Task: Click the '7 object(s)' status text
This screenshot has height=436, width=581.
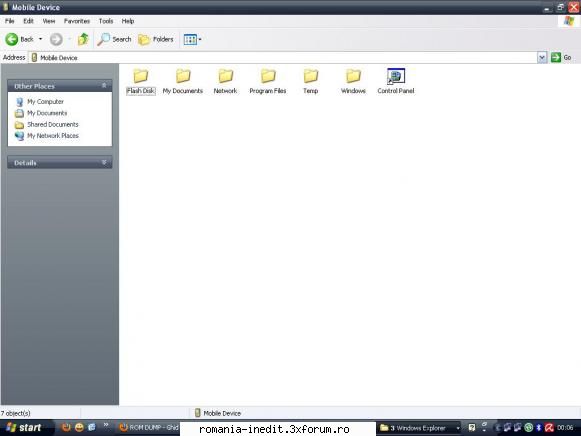Action: pos(16,413)
